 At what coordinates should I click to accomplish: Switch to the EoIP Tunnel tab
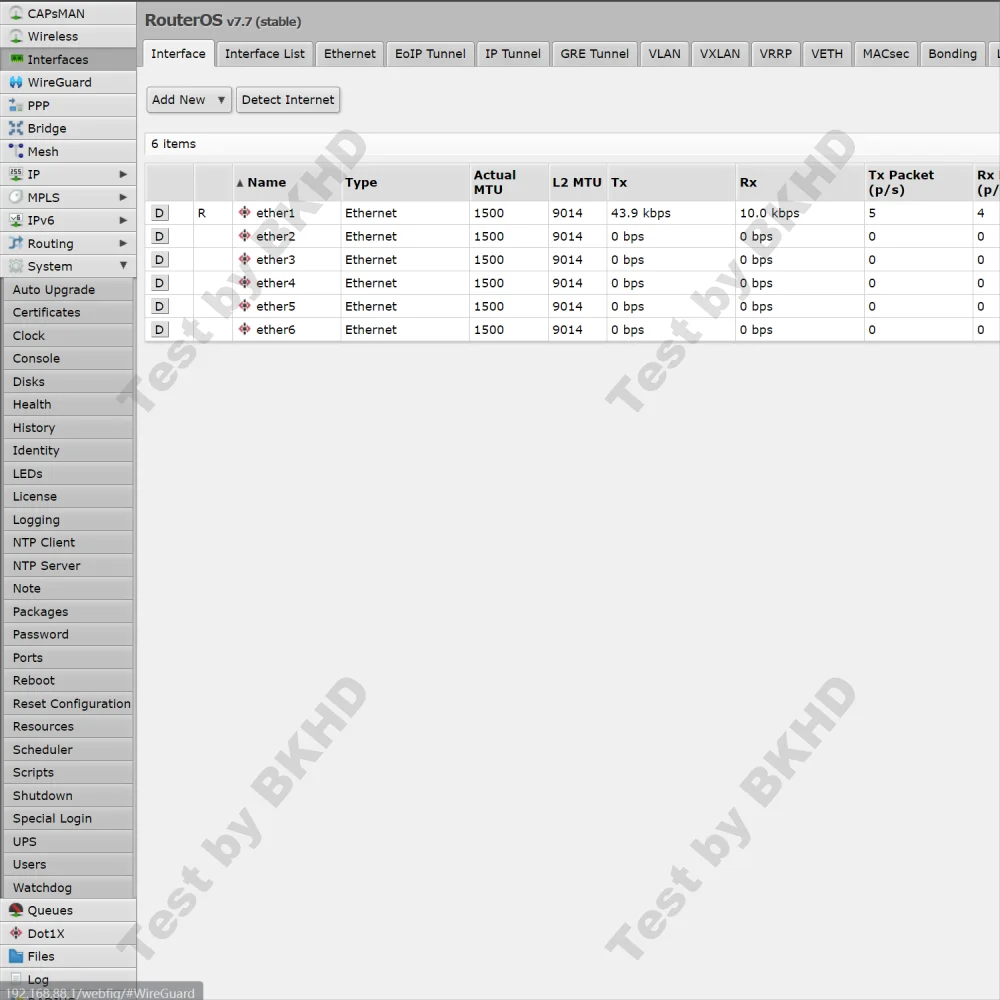[x=430, y=54]
